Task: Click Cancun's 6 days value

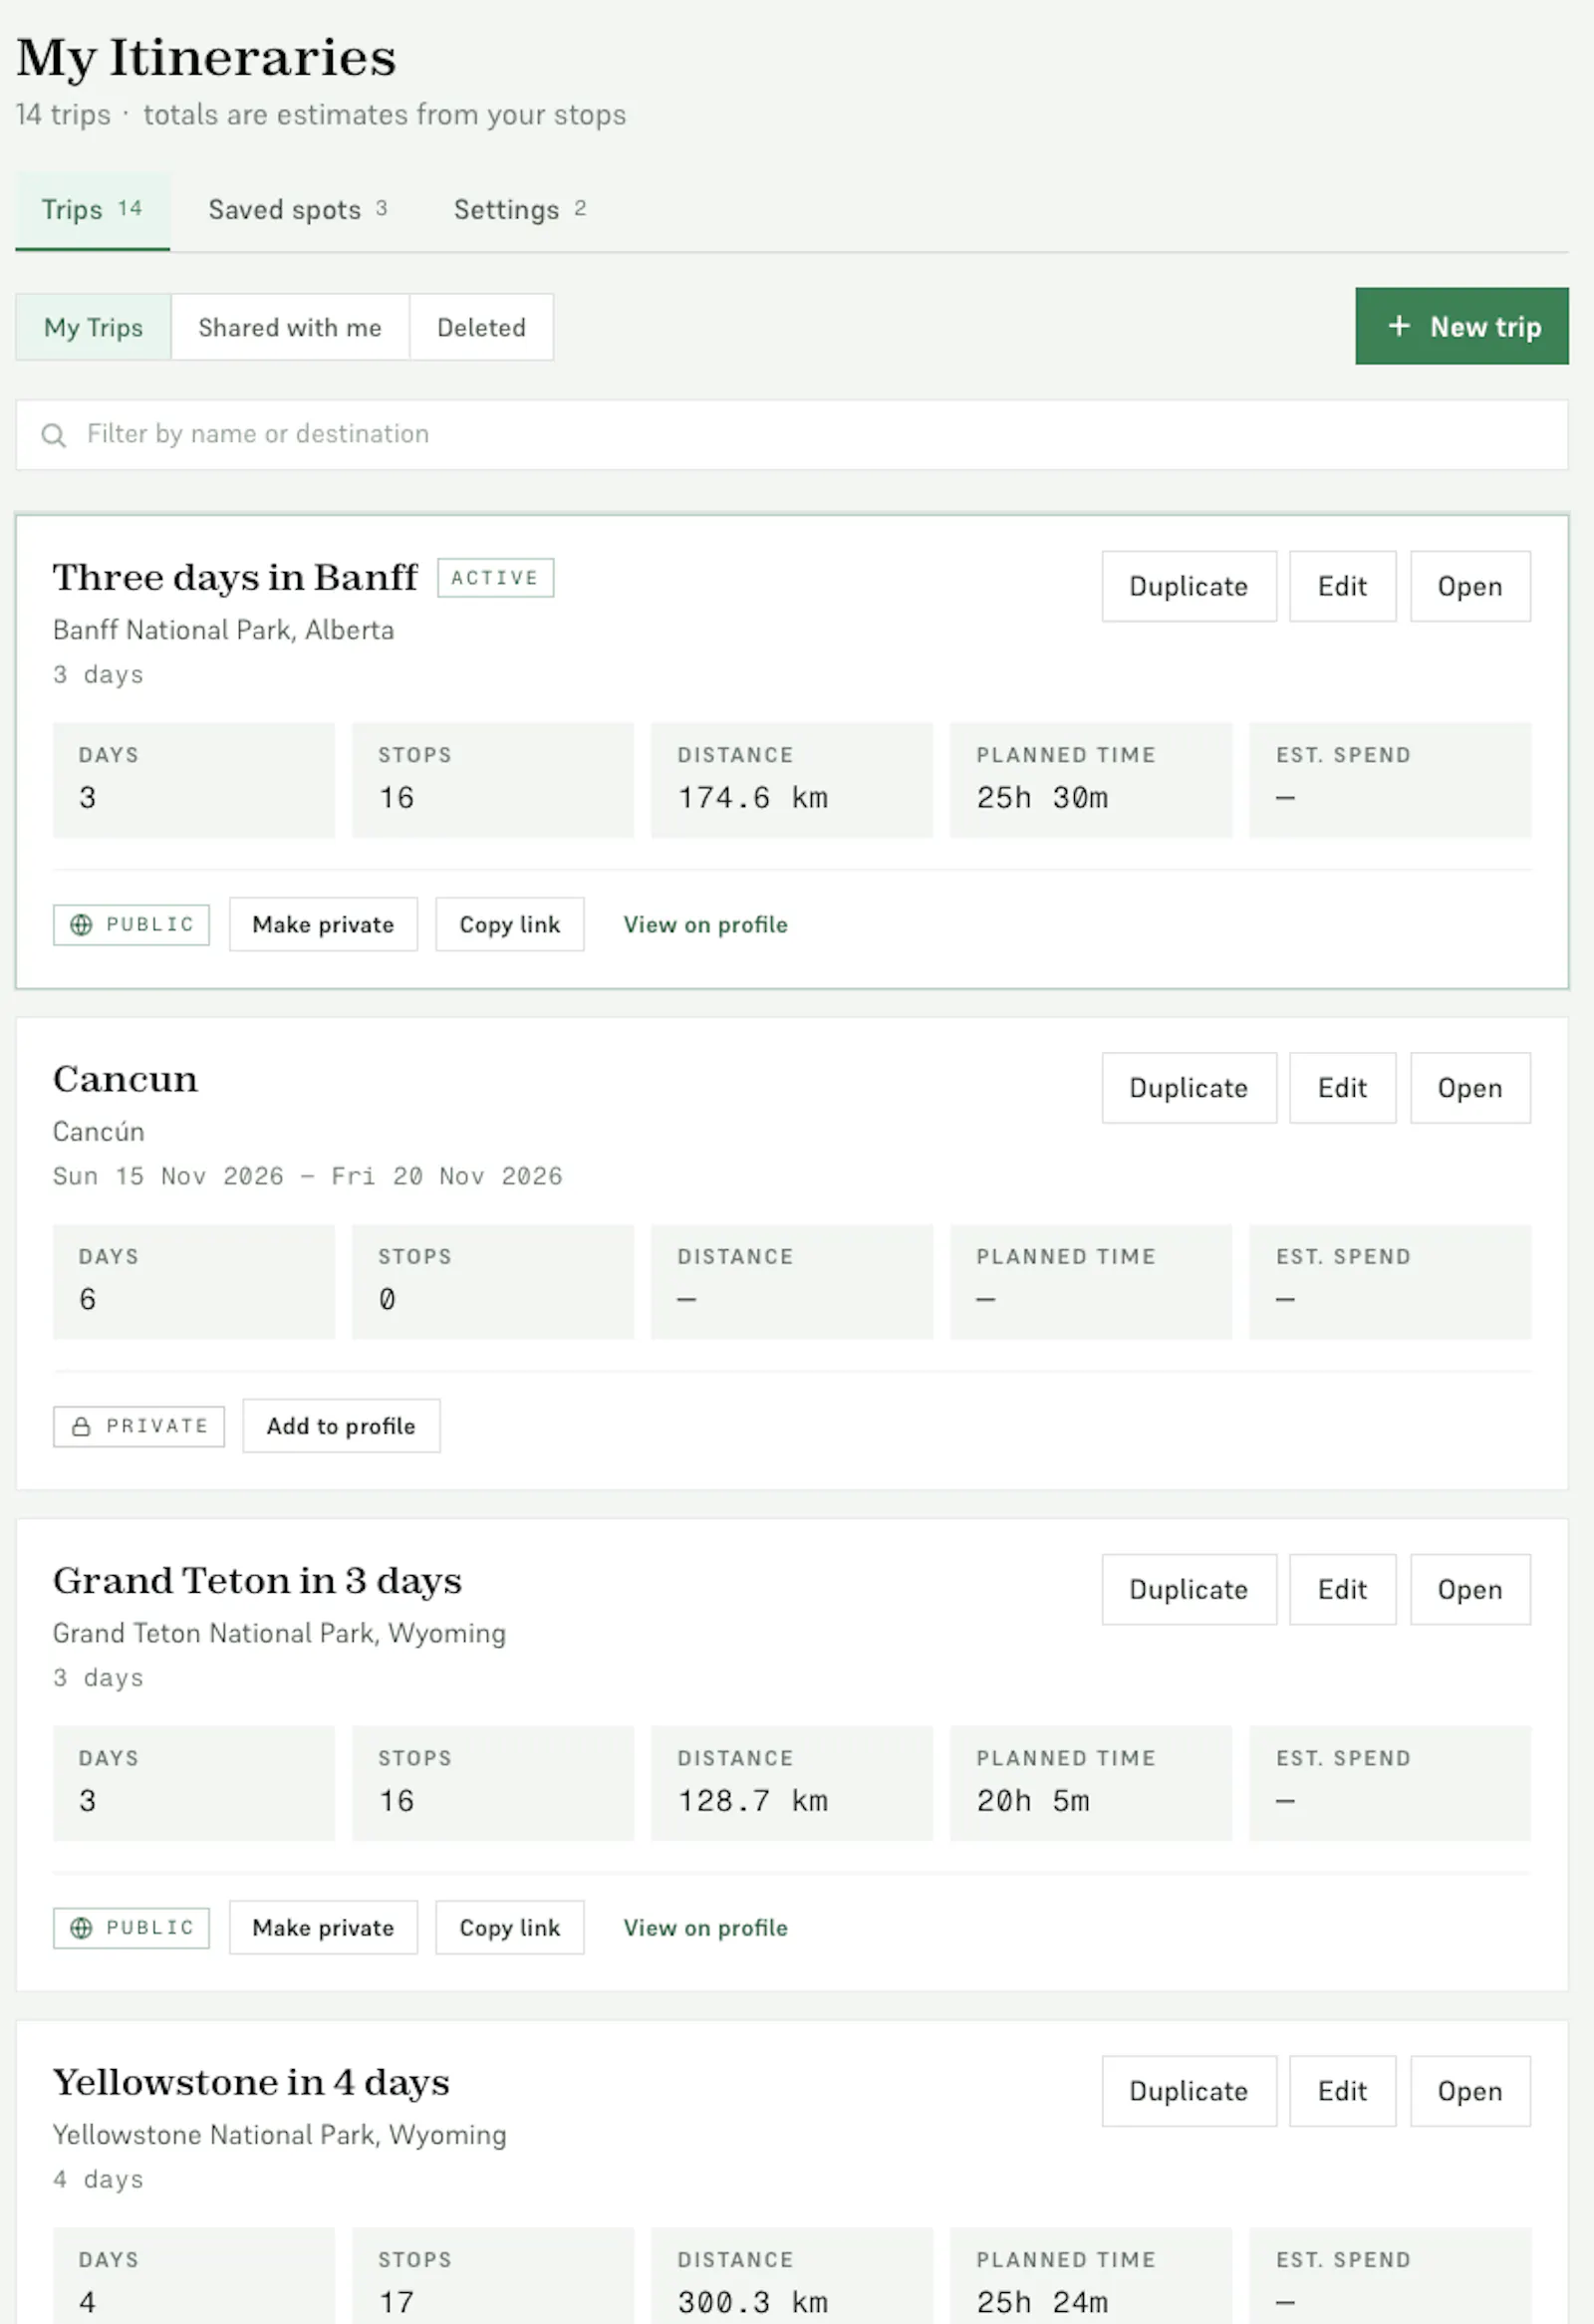Action: [88, 1300]
